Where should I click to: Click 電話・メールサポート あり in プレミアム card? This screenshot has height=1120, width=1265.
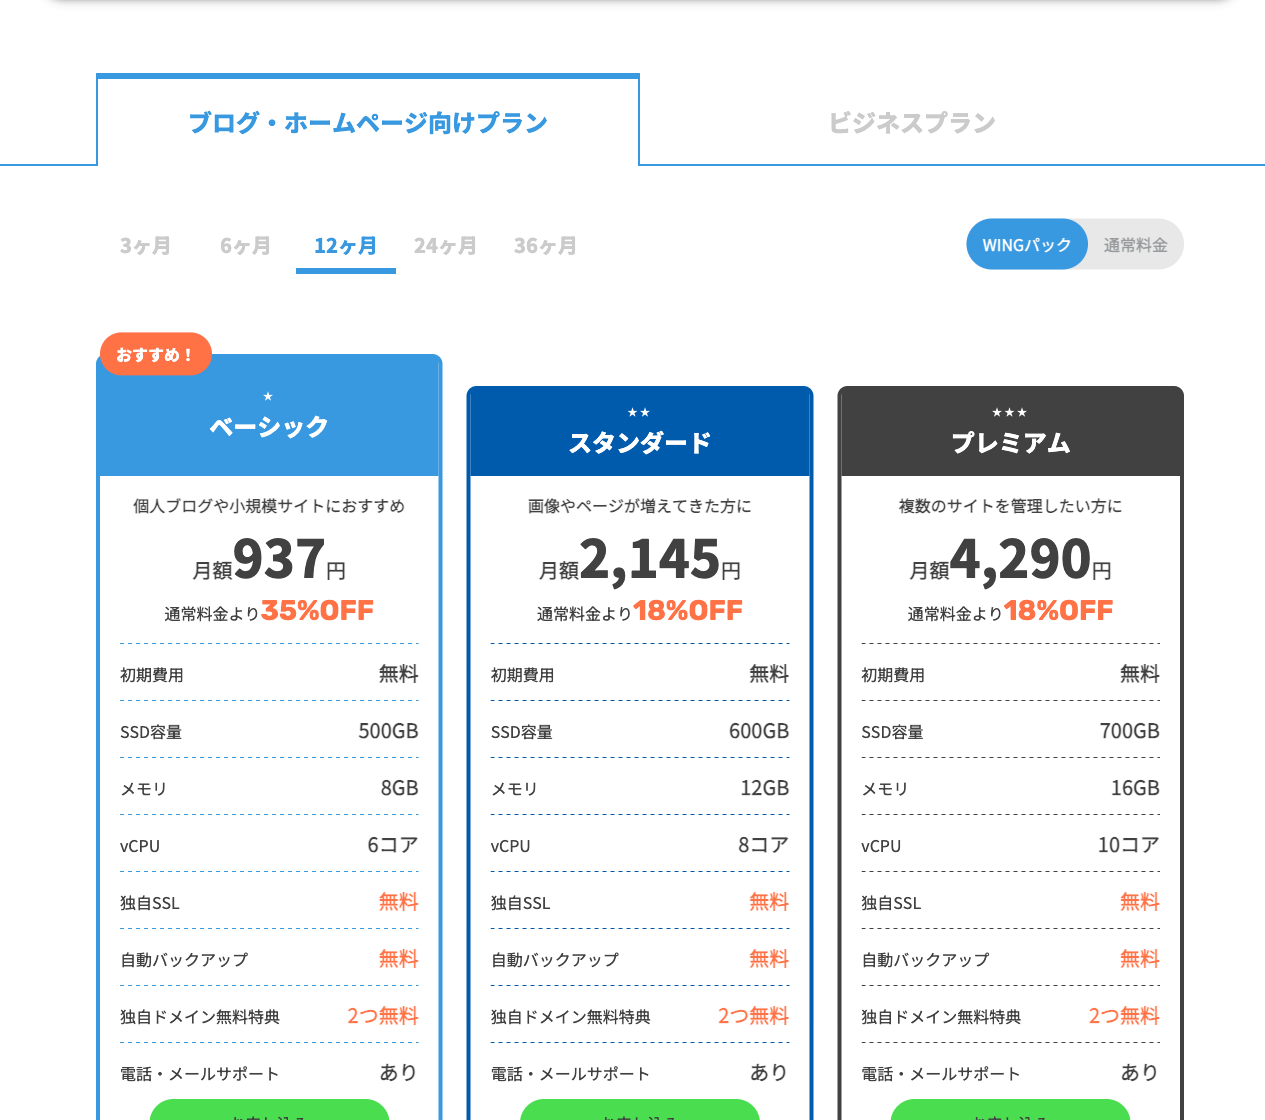(x=1011, y=1073)
